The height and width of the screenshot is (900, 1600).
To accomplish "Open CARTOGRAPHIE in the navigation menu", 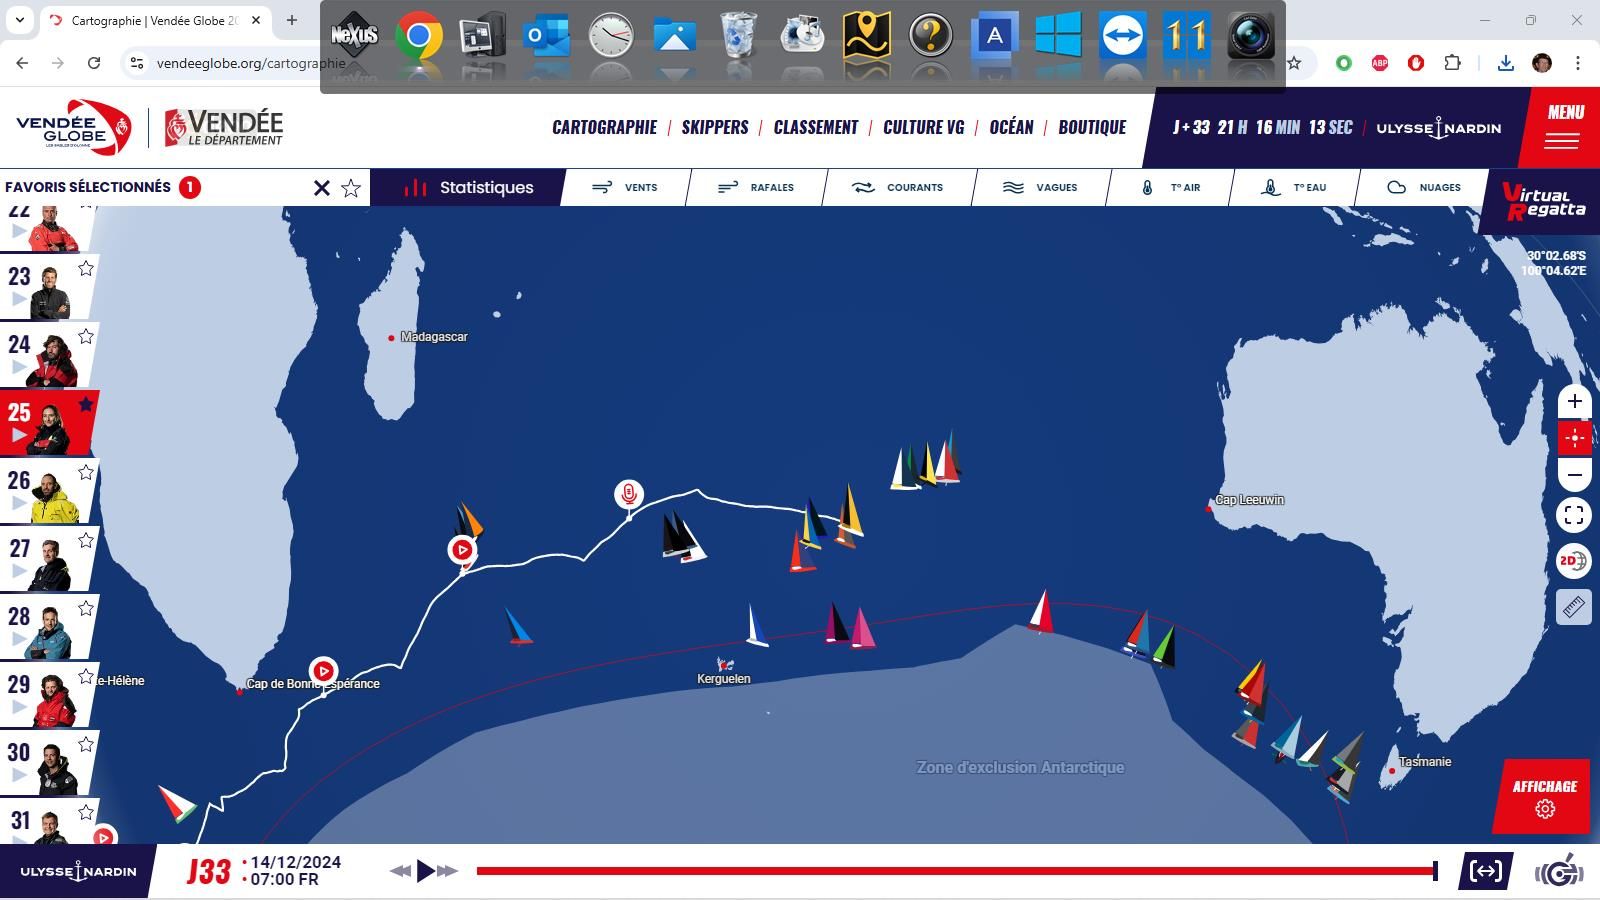I will pyautogui.click(x=604, y=127).
